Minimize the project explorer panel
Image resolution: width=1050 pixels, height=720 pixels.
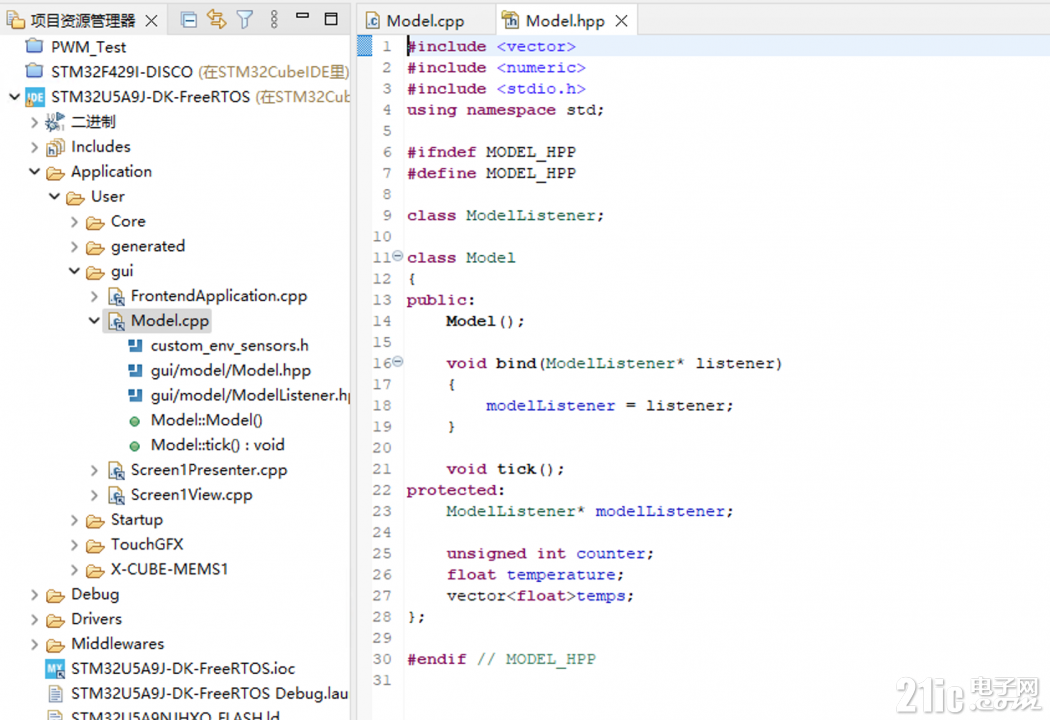pyautogui.click(x=303, y=16)
